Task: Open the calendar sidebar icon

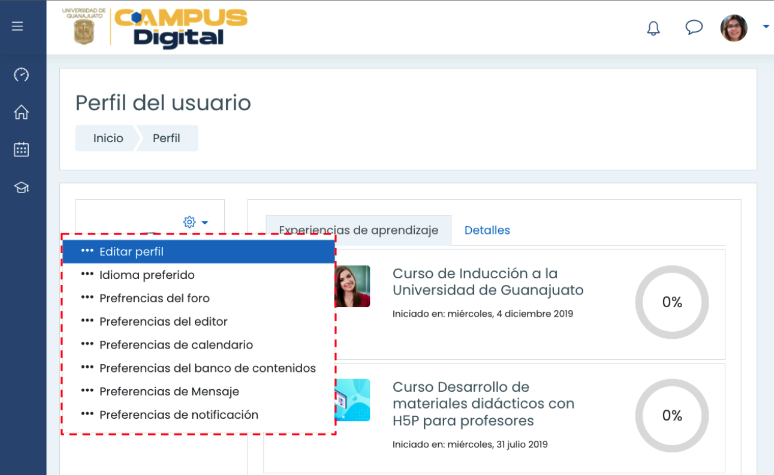Action: point(21,149)
